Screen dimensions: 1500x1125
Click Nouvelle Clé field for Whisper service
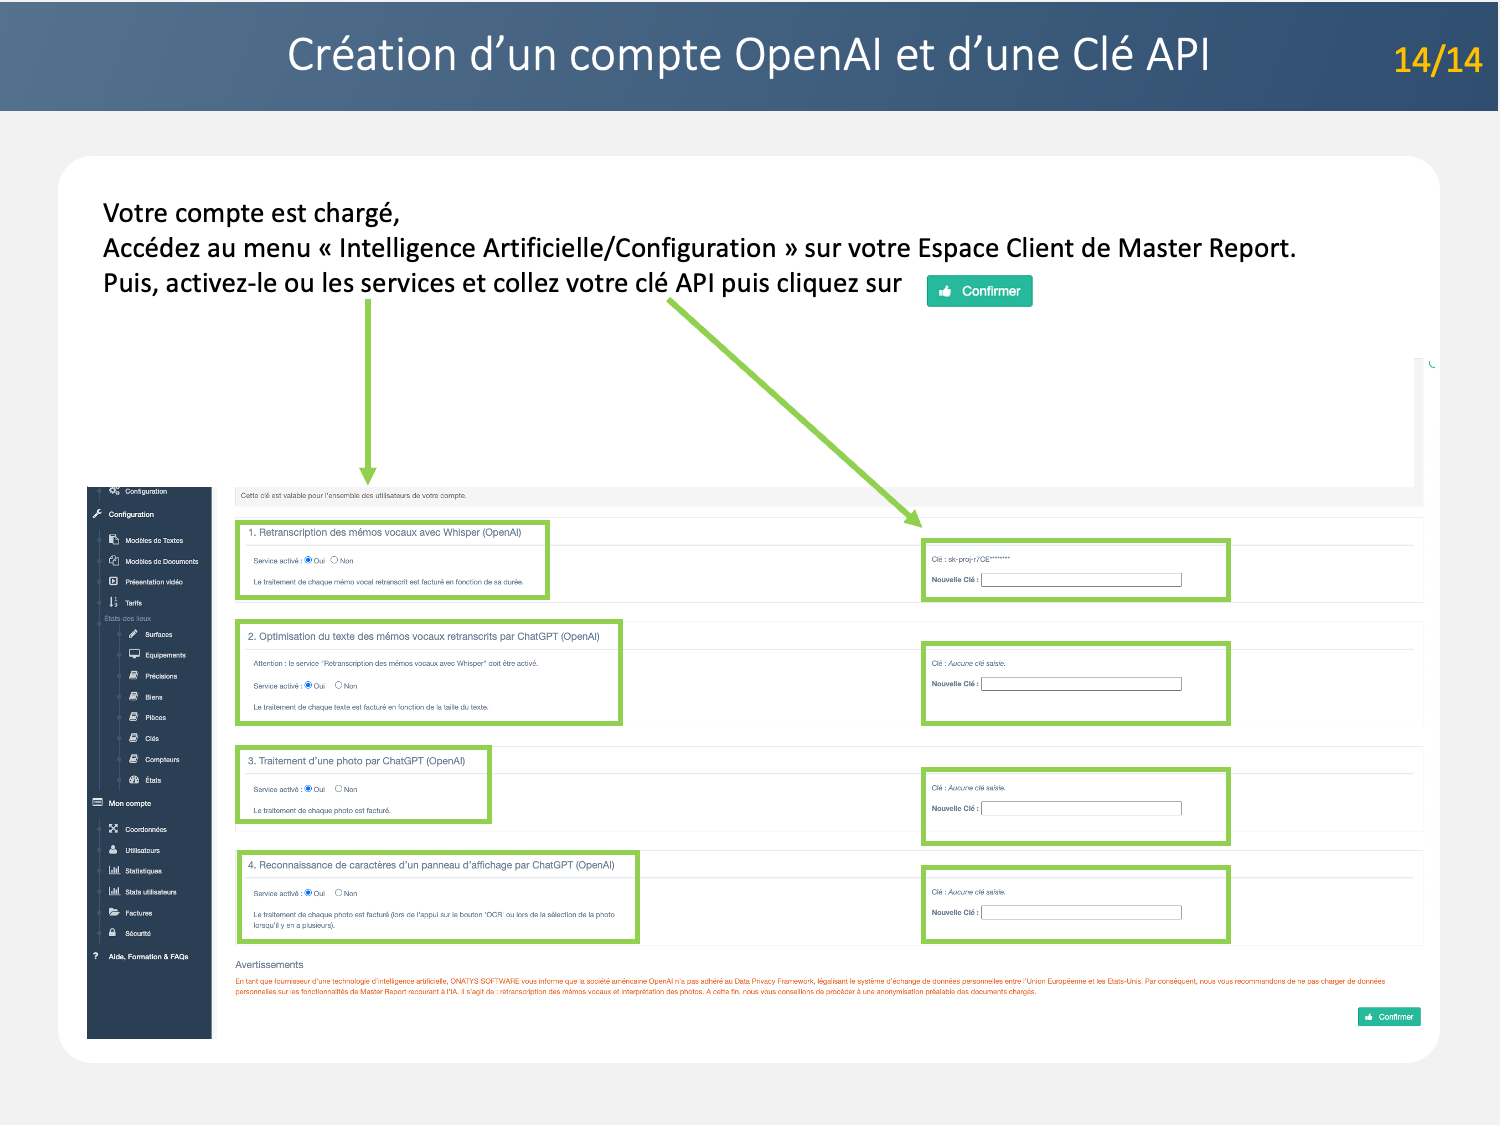point(1081,580)
